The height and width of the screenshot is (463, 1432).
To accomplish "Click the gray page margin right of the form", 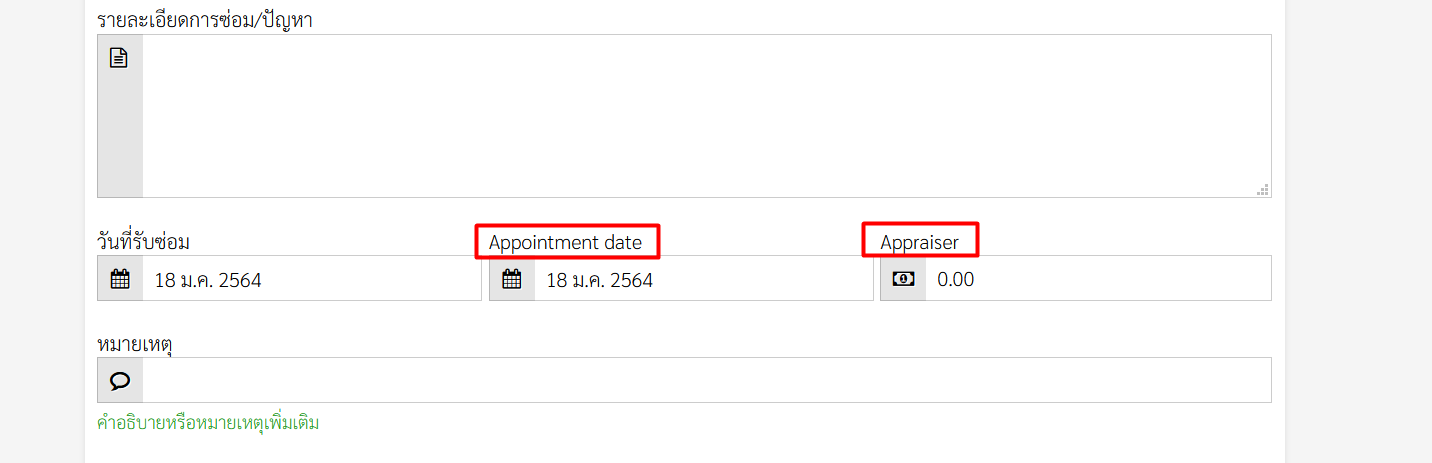I will click(x=1358, y=230).
